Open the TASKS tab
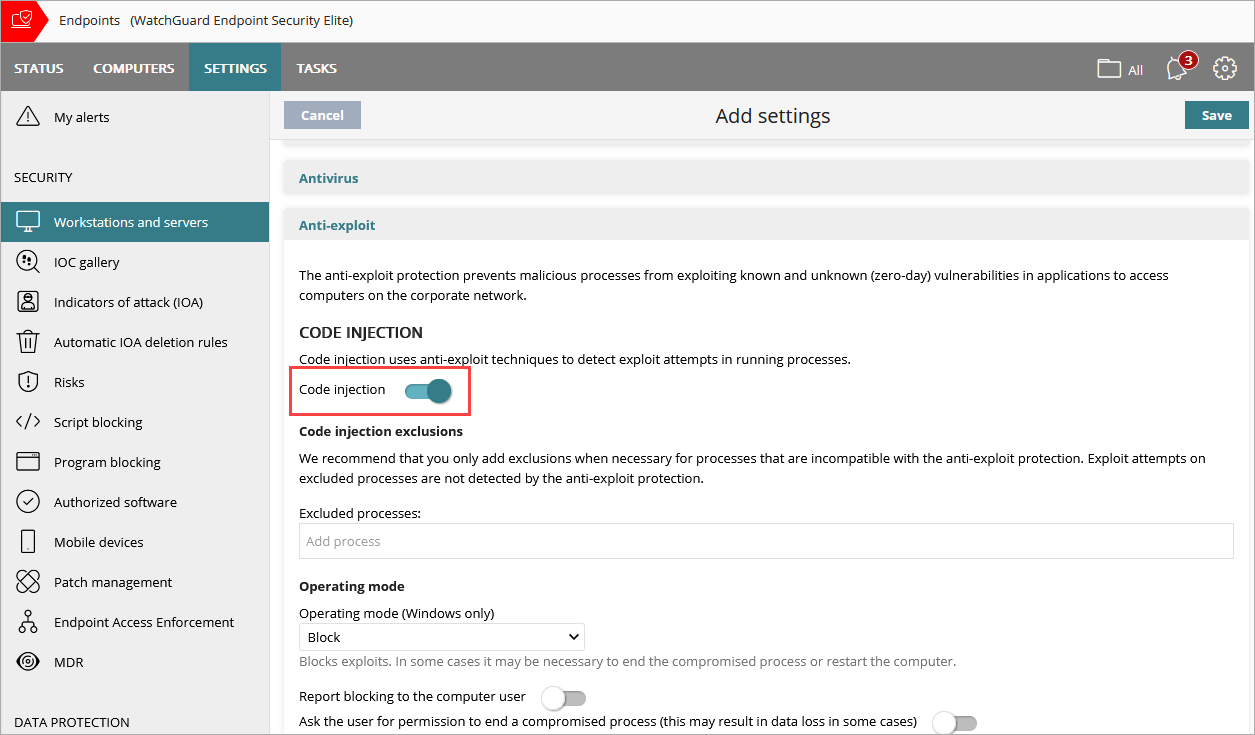The image size is (1255, 735). pos(316,68)
